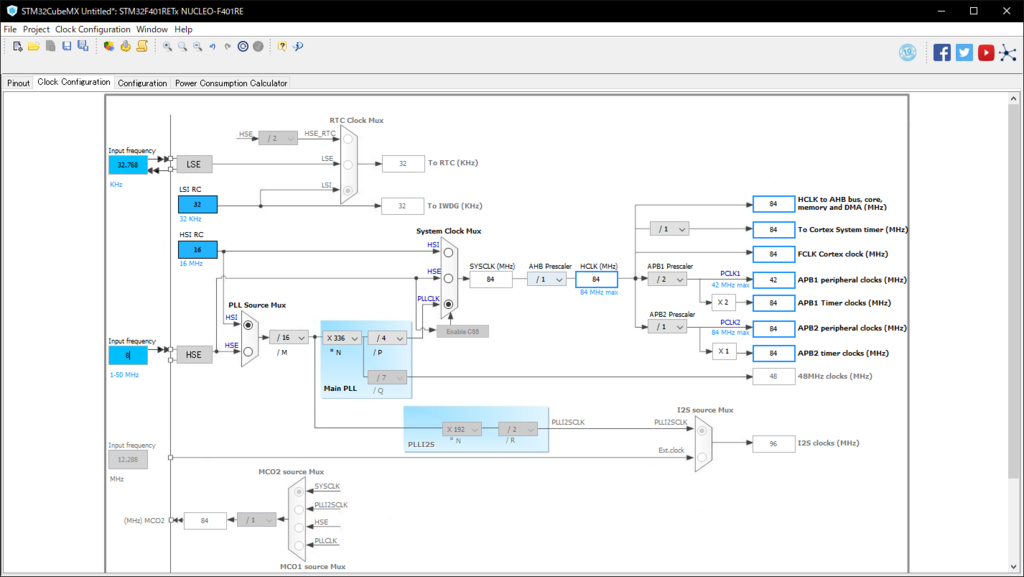Select HSE in PLL Source Mux
Viewport: 1024px width, 577px height.
248,352
